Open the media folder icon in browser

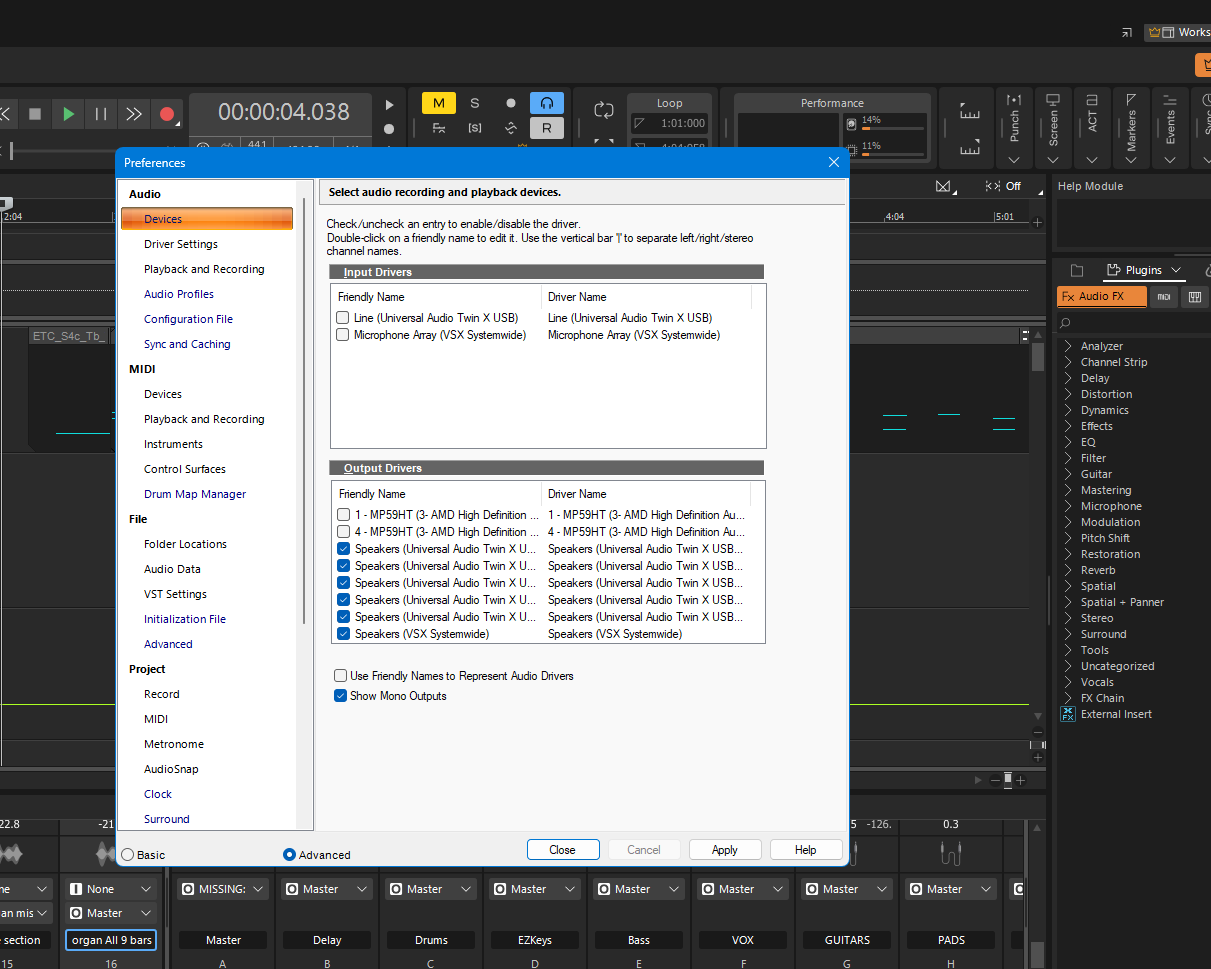coord(1077,270)
